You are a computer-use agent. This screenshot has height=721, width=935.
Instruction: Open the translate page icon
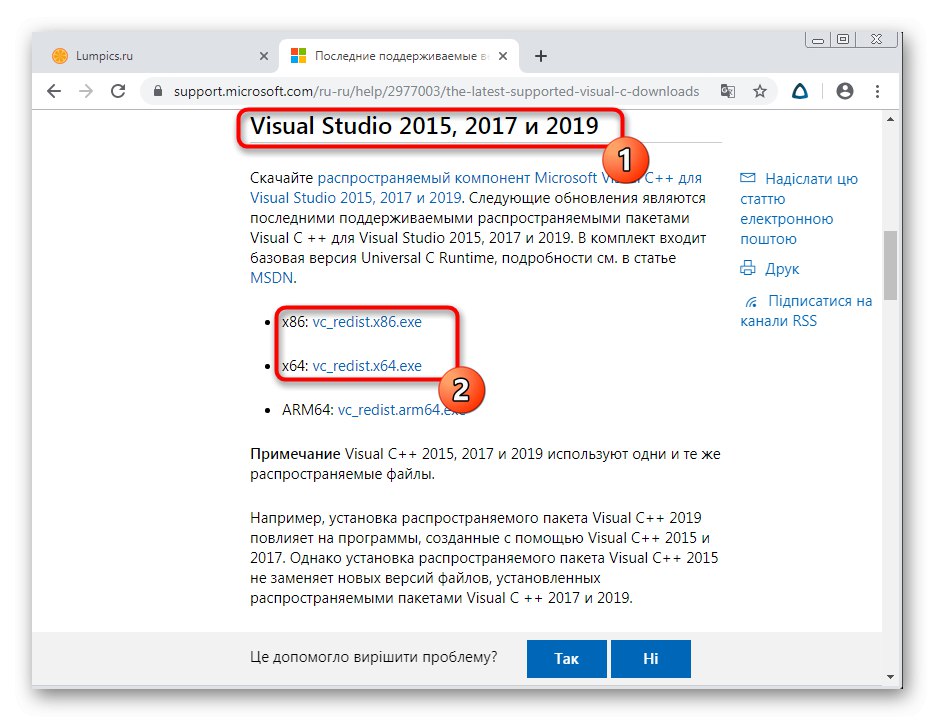click(727, 91)
